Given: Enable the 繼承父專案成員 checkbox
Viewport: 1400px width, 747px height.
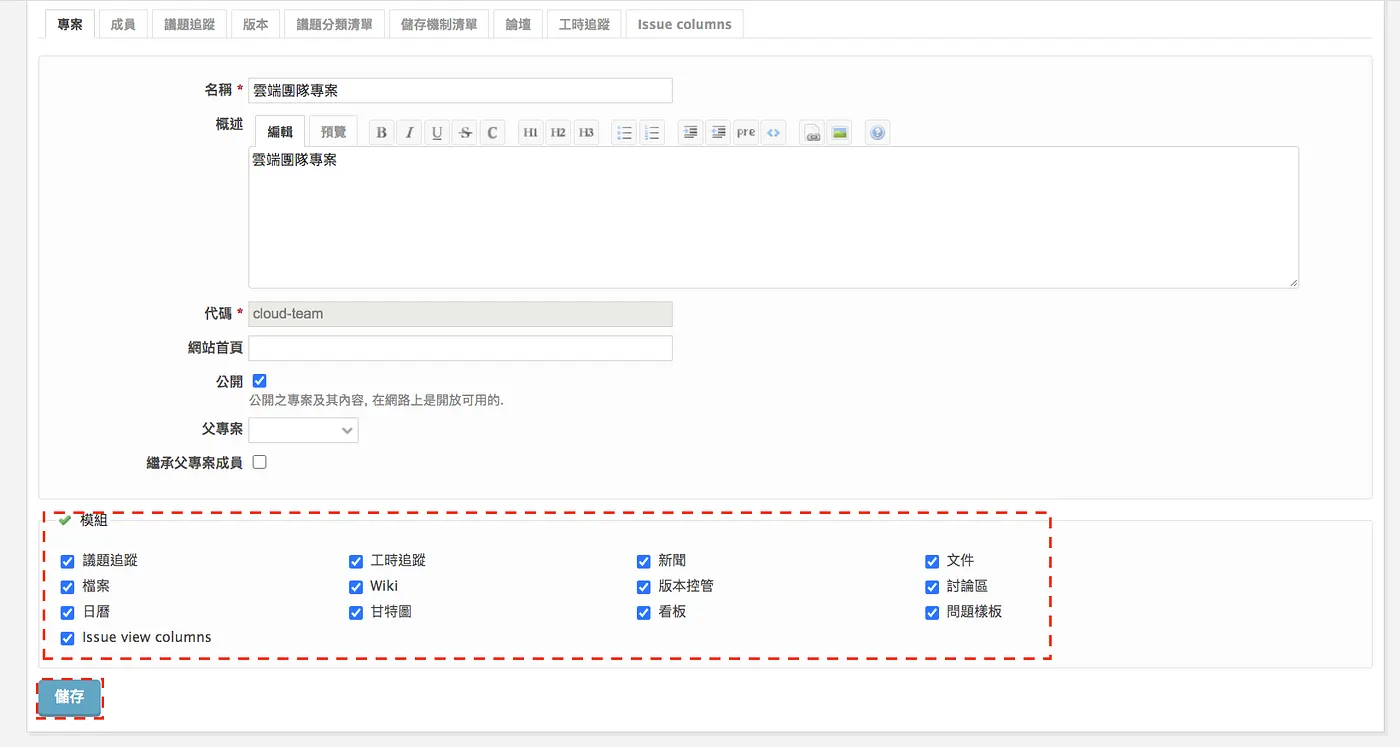Looking at the screenshot, I should pos(260,462).
